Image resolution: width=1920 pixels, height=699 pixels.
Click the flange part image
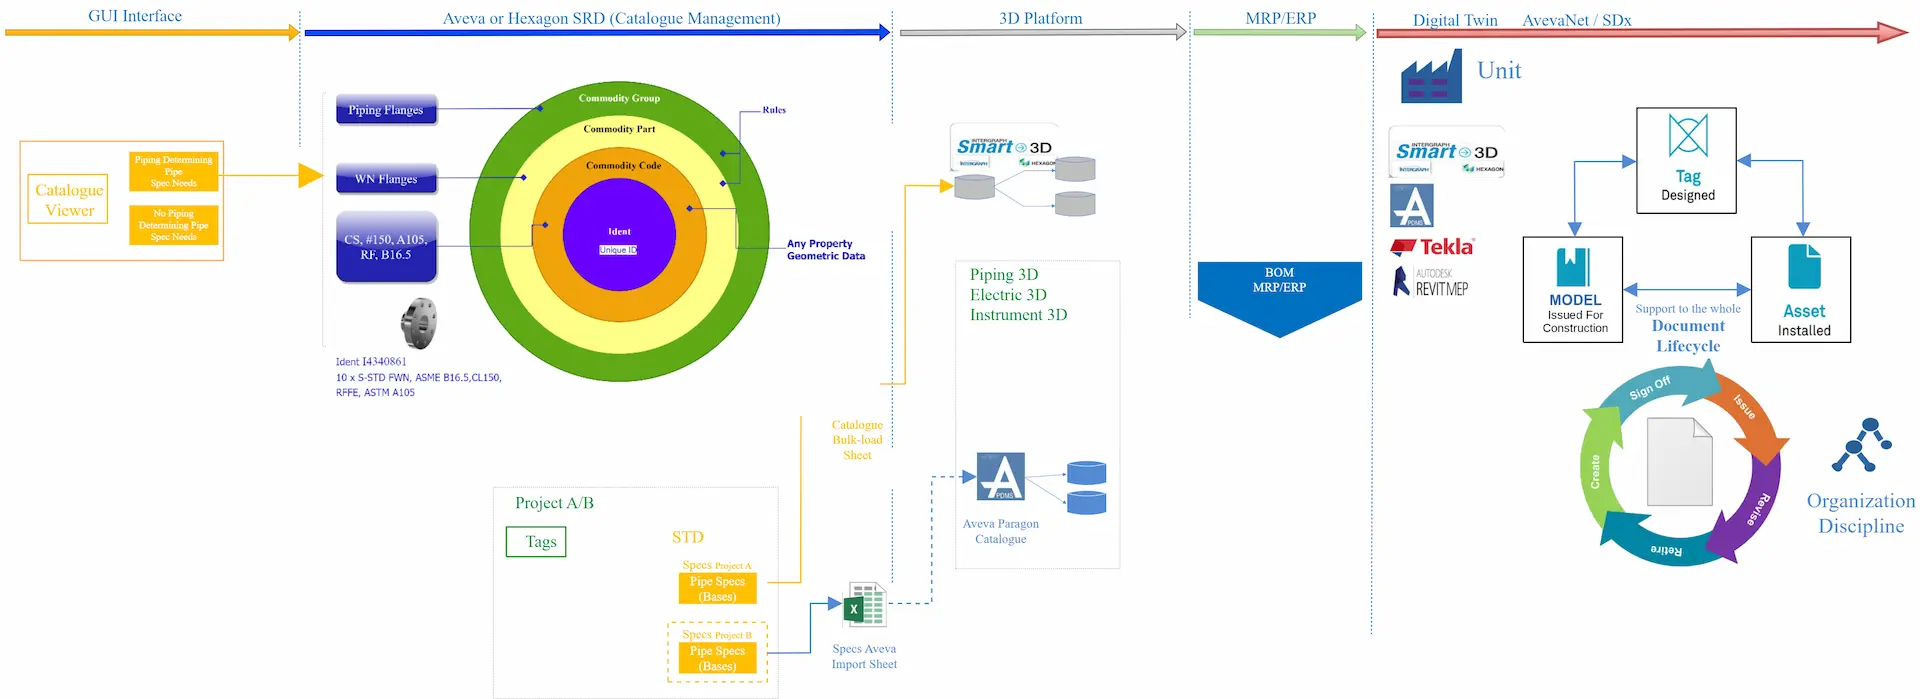tap(419, 323)
